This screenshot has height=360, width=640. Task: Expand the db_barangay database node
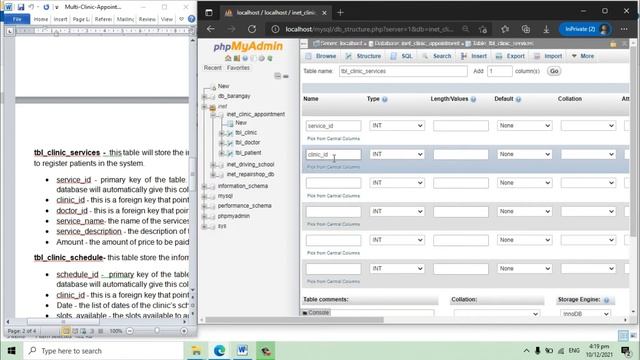tap(204, 96)
